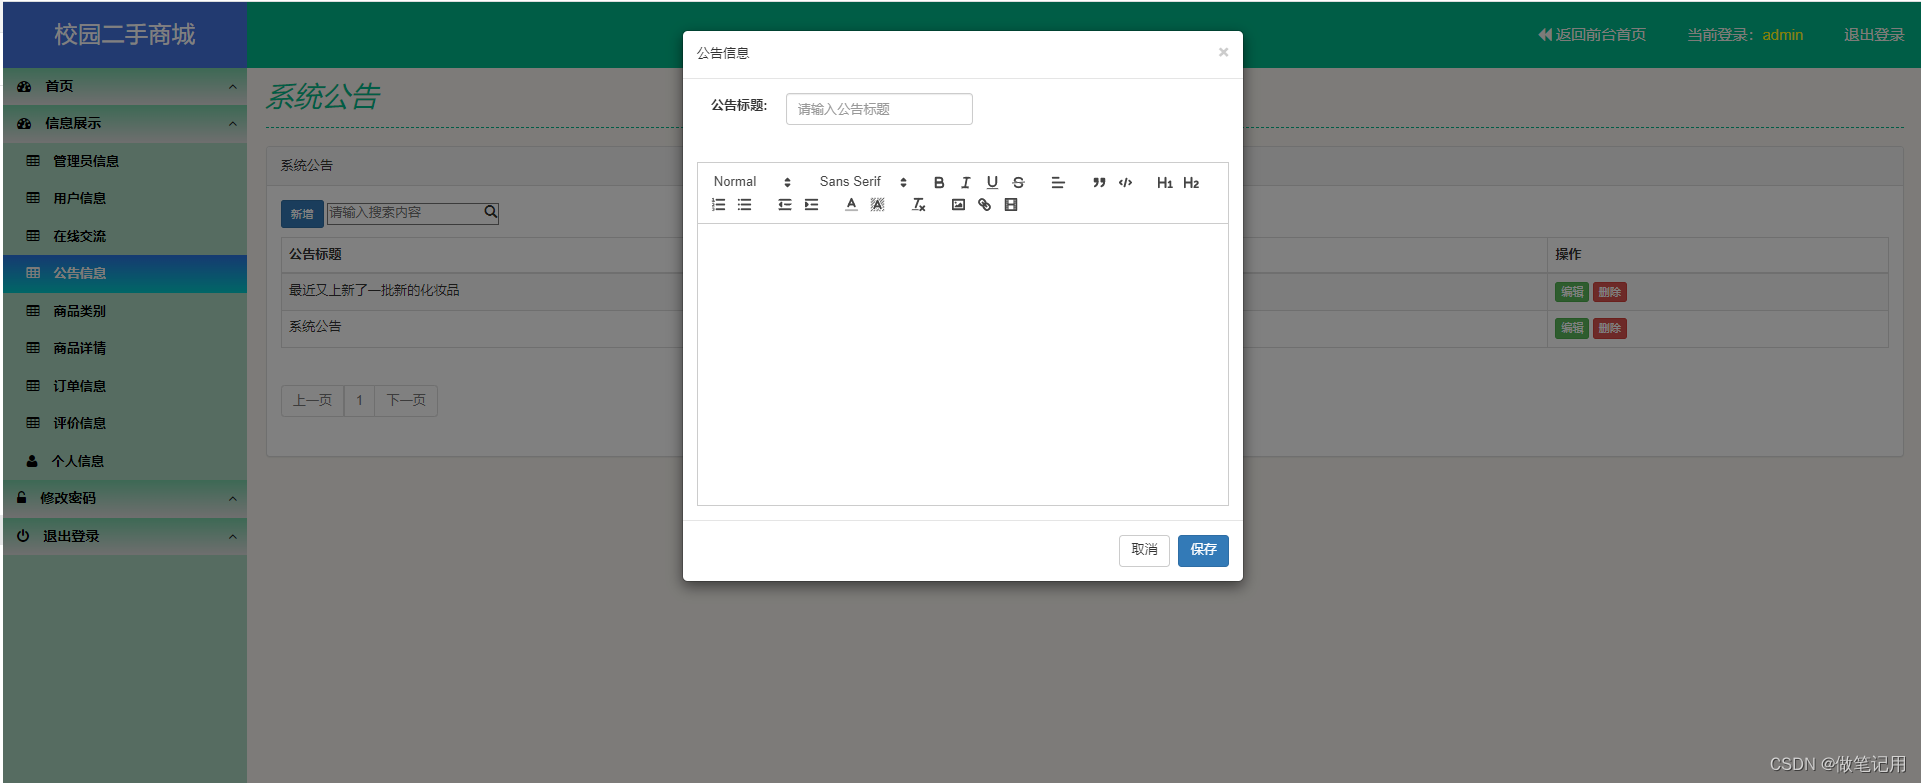
Task: Click the 返回前台首页 link in header
Action: pyautogui.click(x=1592, y=35)
